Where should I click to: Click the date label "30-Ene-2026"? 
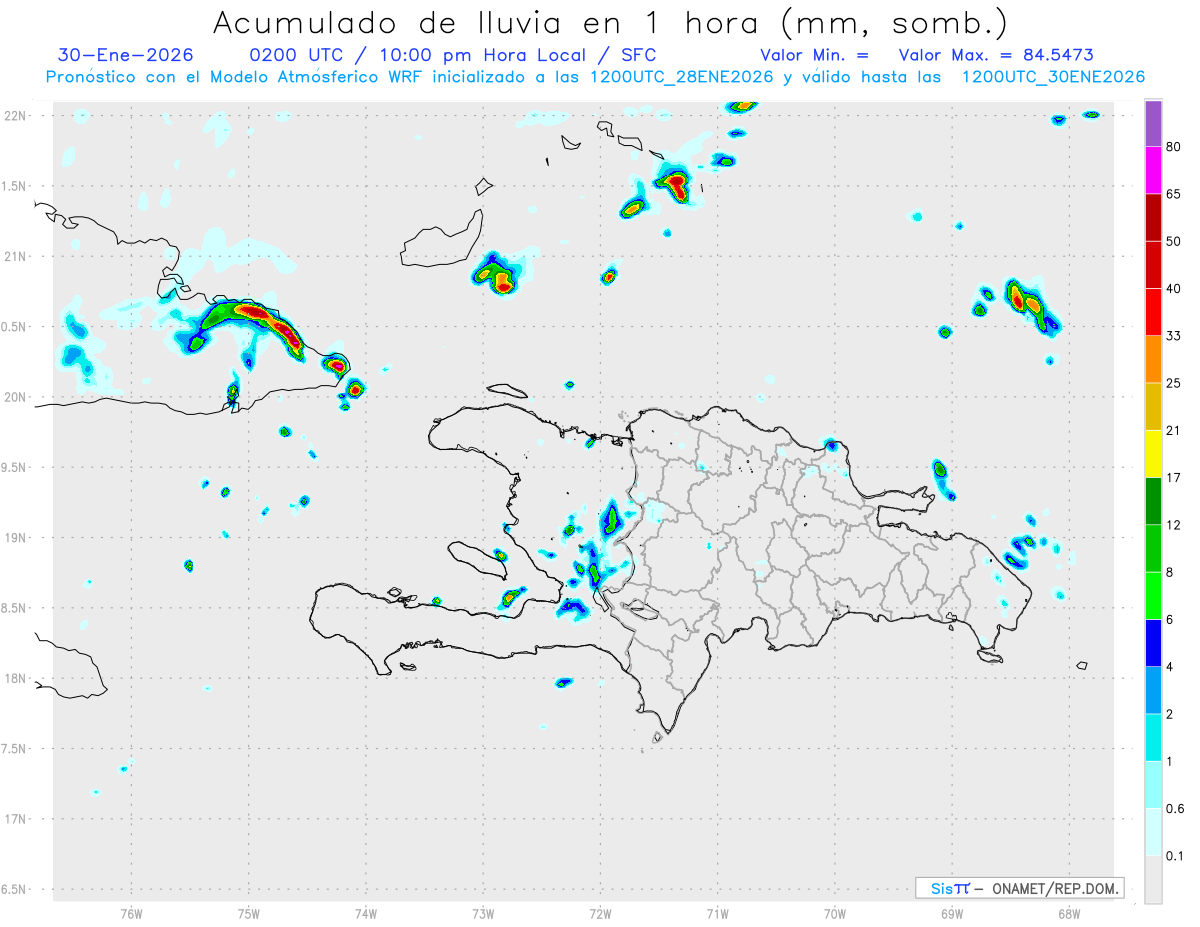[125, 54]
